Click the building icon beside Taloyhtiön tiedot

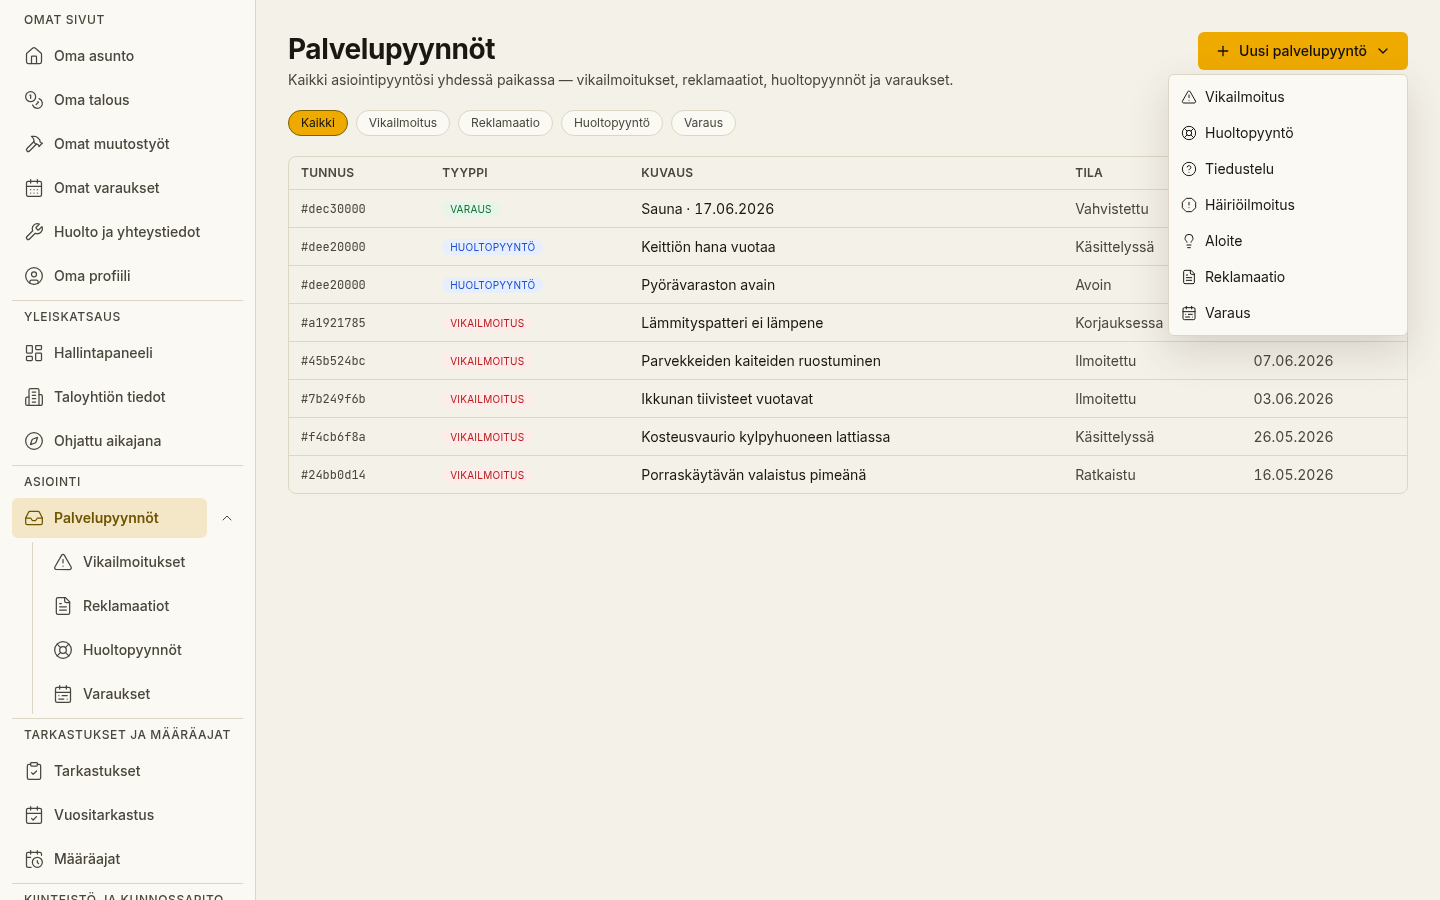click(x=34, y=397)
